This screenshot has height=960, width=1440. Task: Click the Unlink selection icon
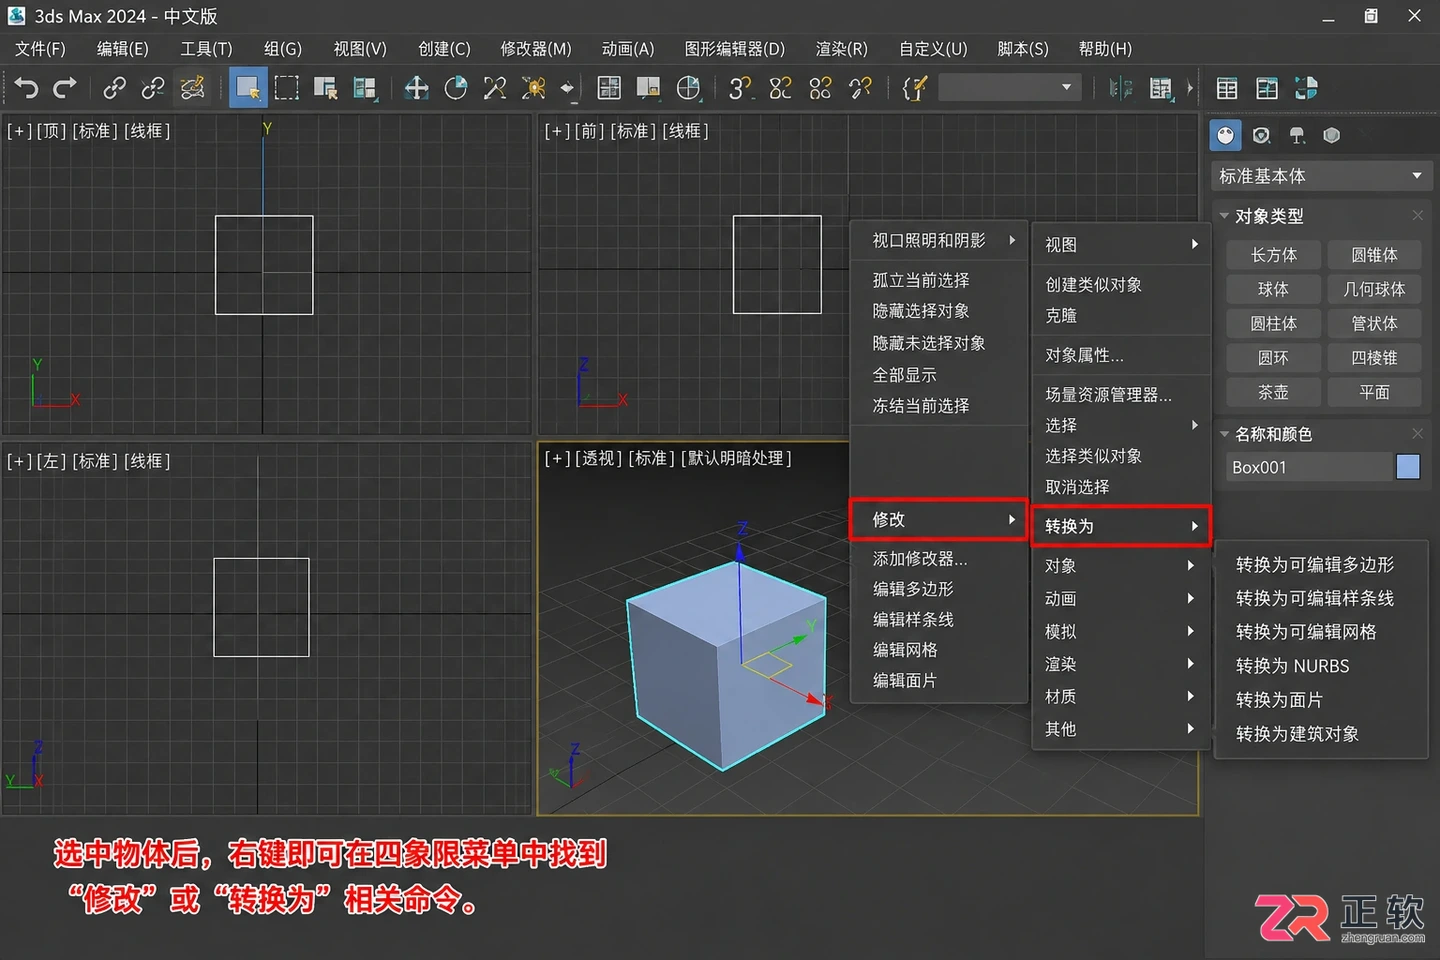153,88
